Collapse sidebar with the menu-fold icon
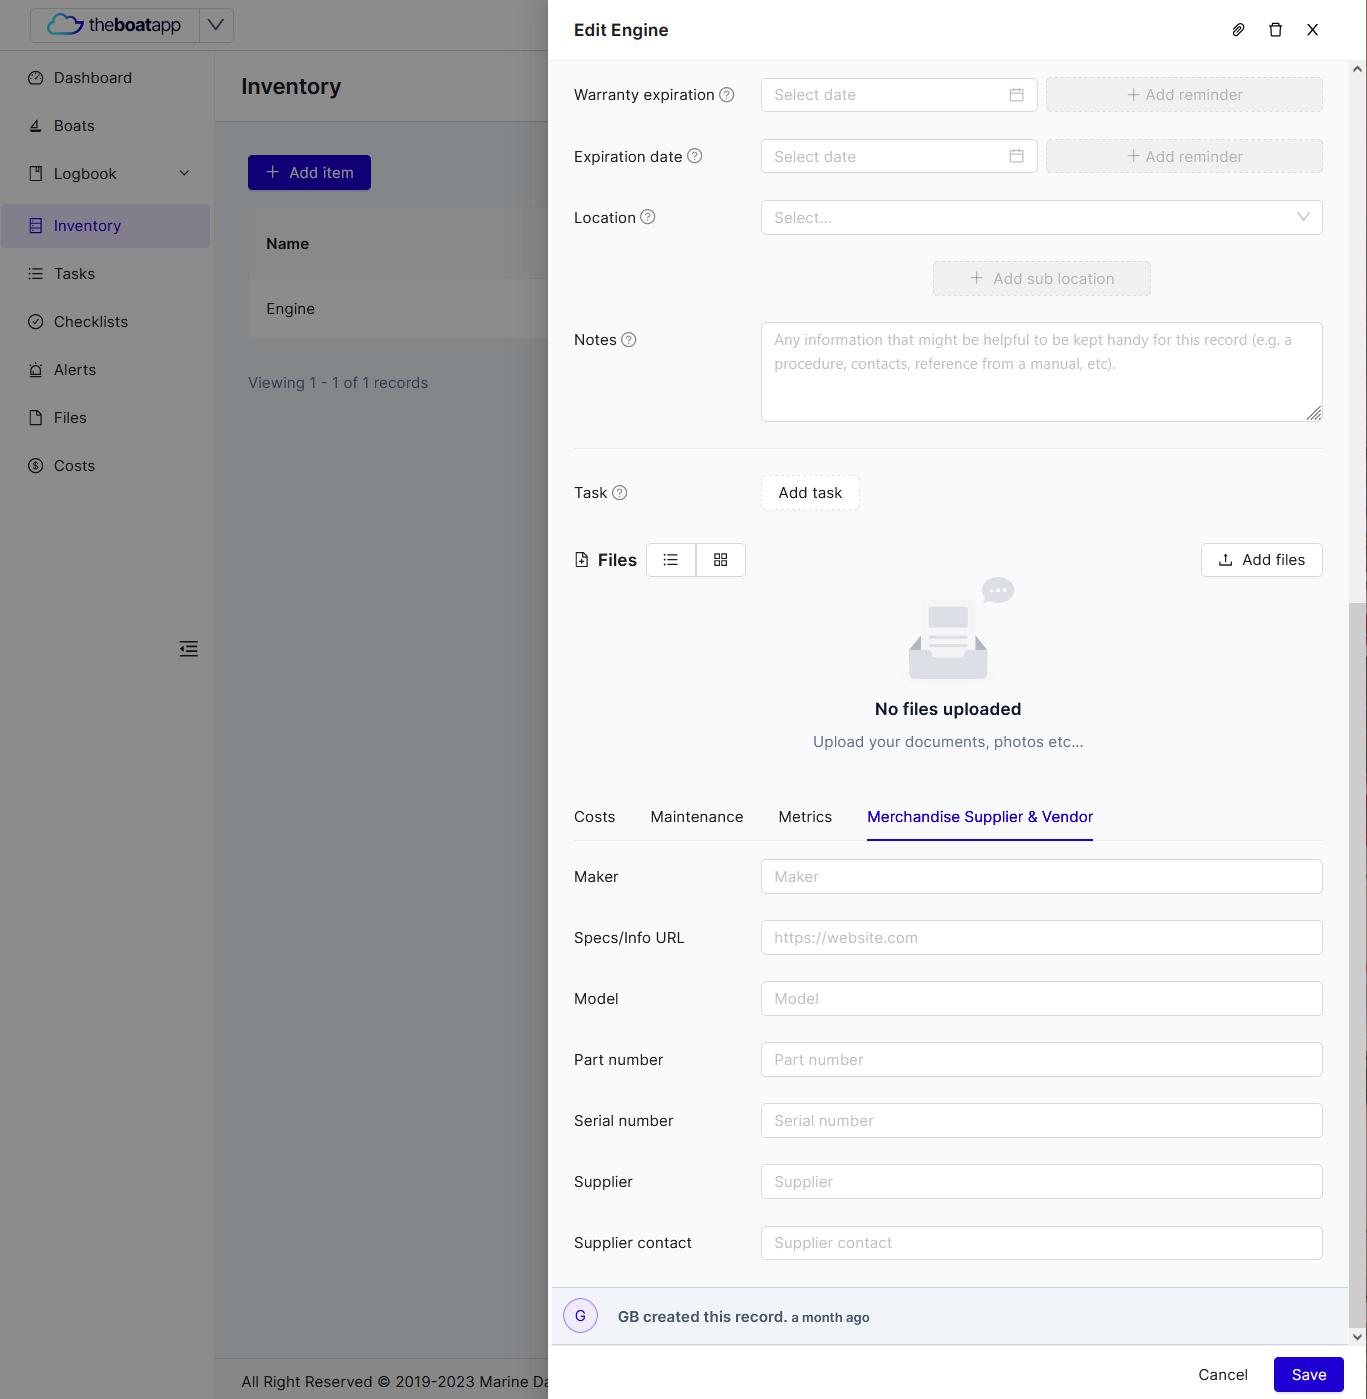Image resolution: width=1367 pixels, height=1399 pixels. tap(188, 649)
